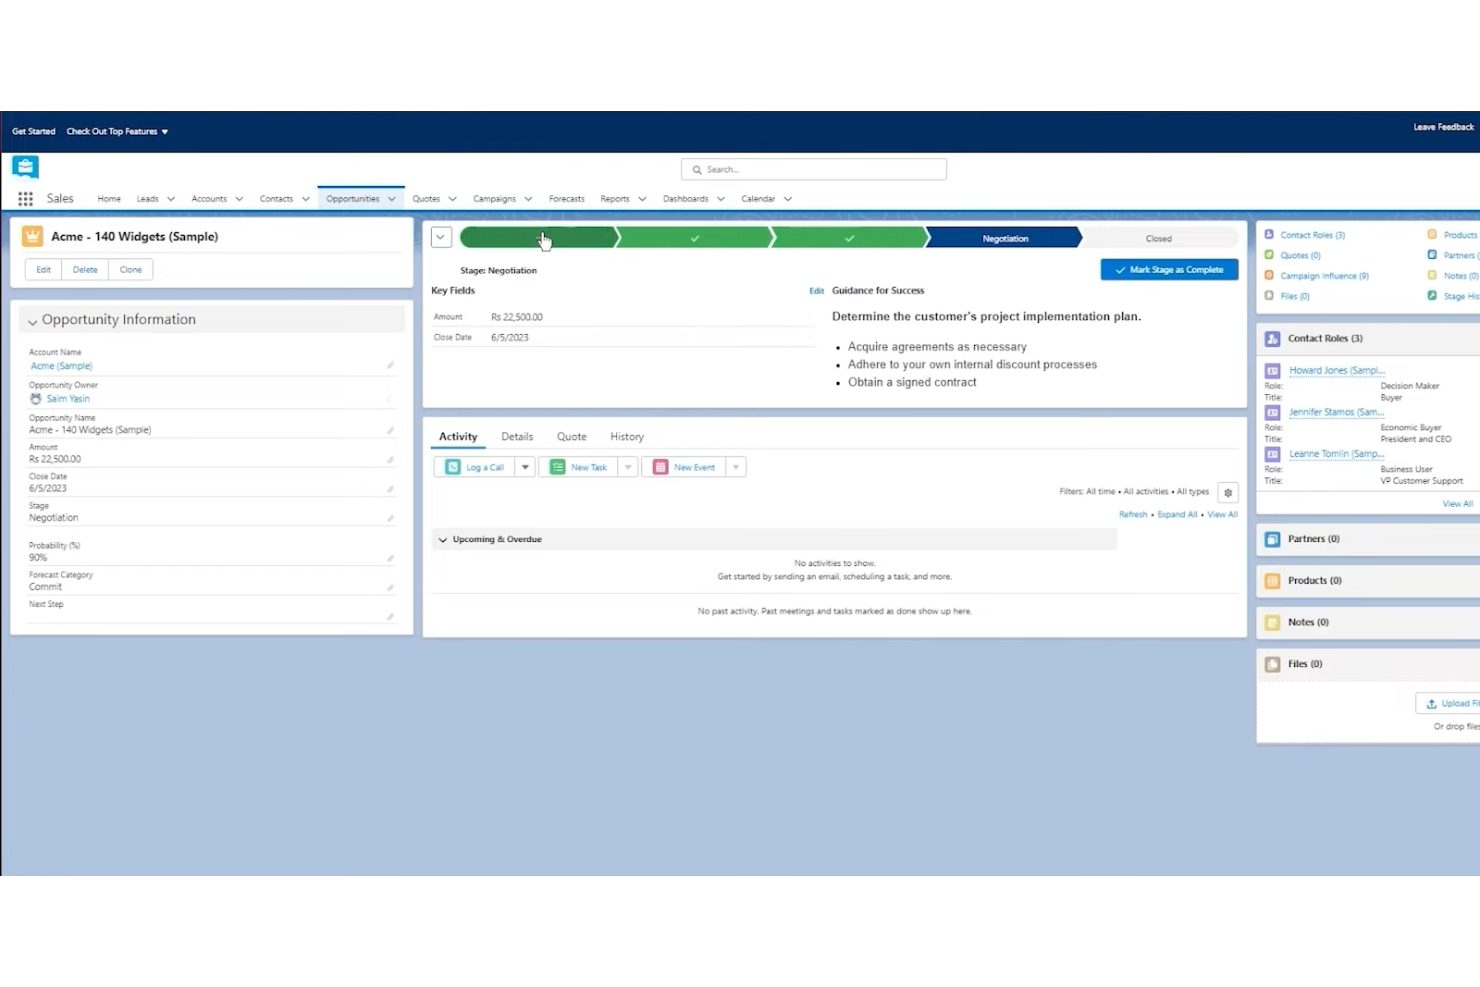Expand the Reports nav dropdown arrow

coord(642,199)
